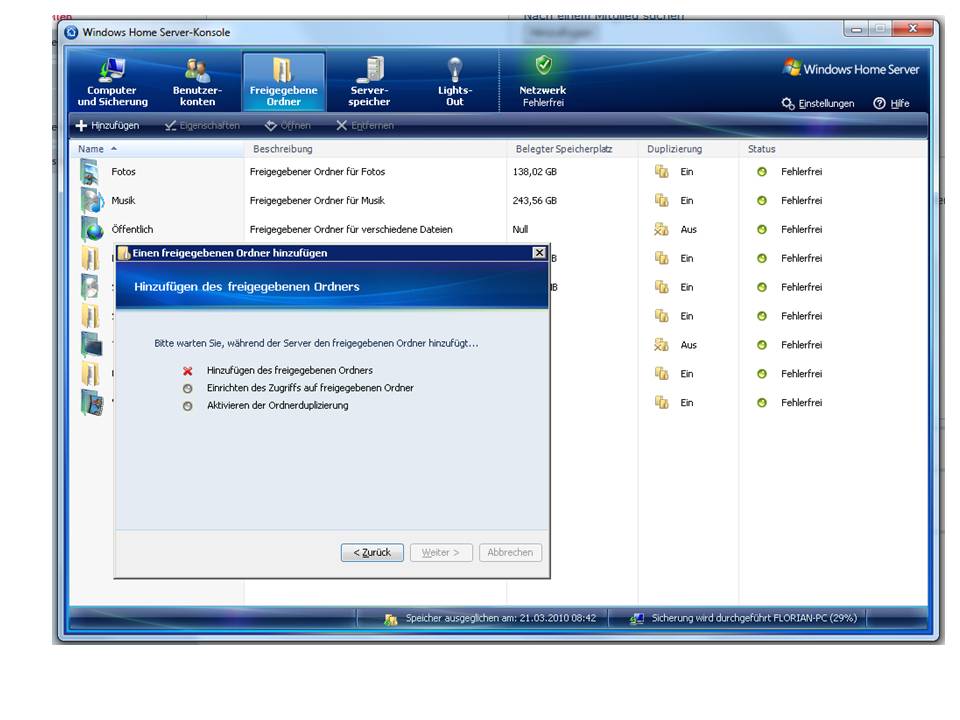Image resolution: width=960 pixels, height=720 pixels.
Task: Open Einstellungen settings
Action: pos(818,103)
